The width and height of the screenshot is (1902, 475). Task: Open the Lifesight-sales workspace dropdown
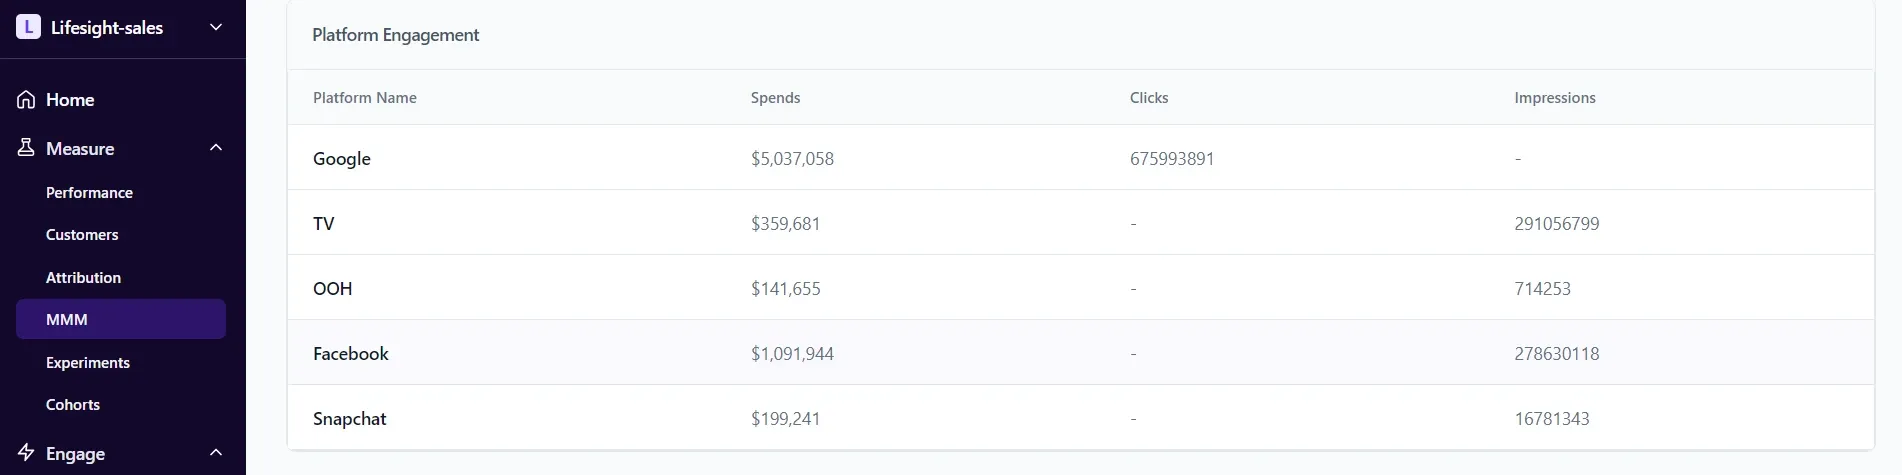215,28
